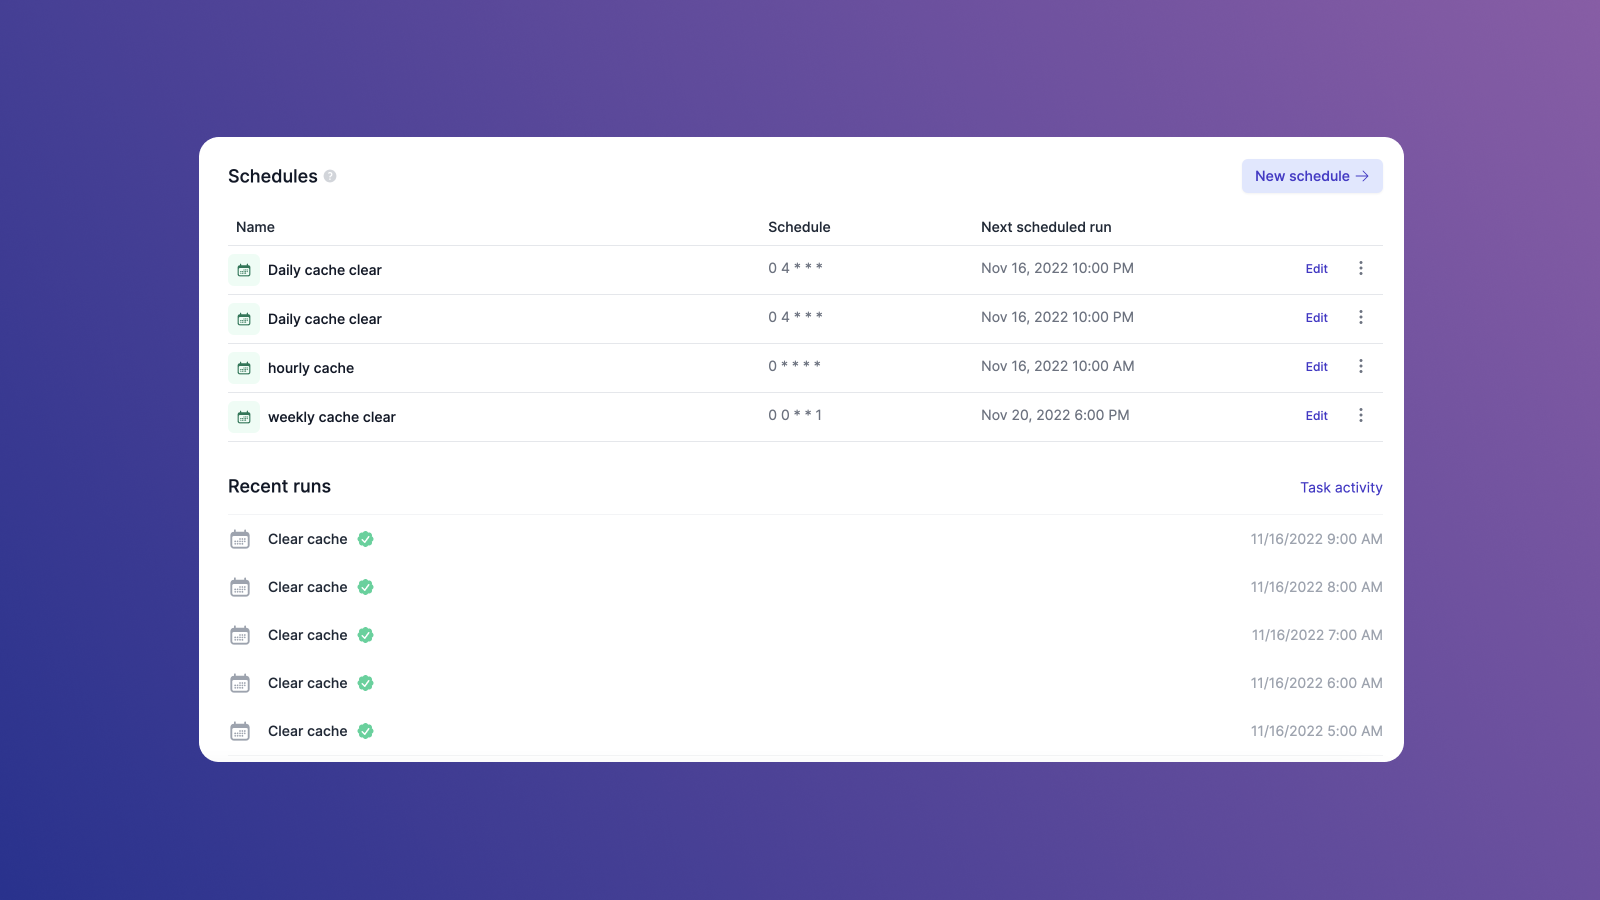Open the Clear cache run from 7:00 AM

[x=308, y=635]
